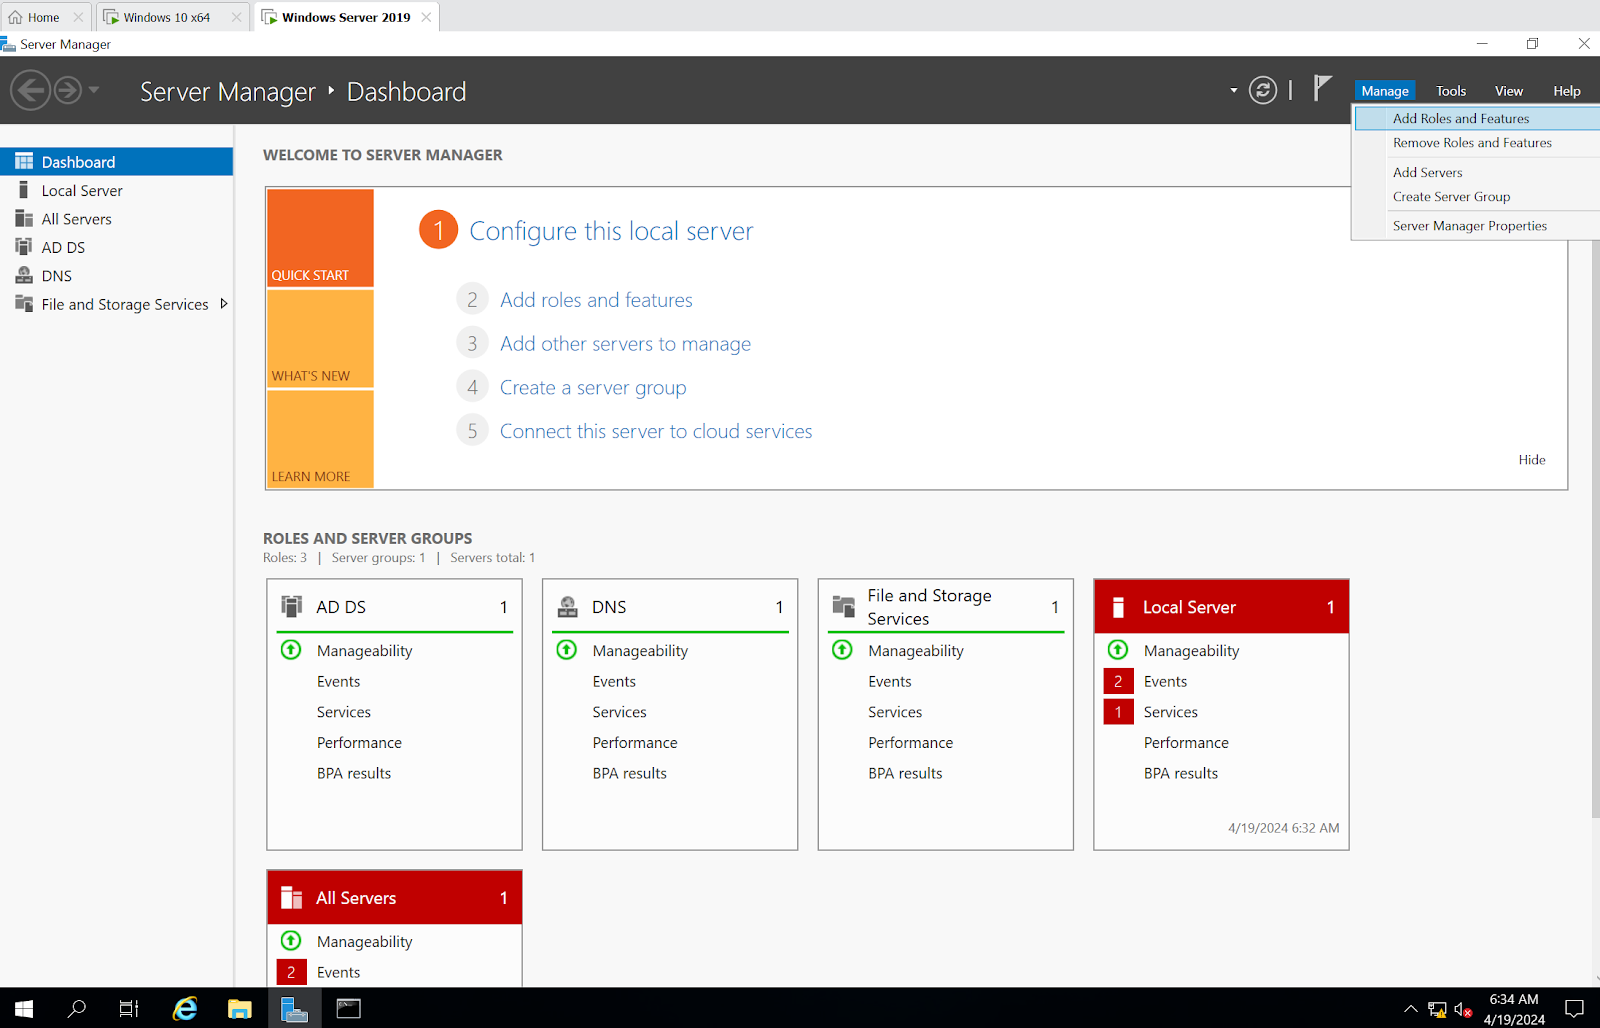Click the Dashboard sidebar icon

pos(24,161)
